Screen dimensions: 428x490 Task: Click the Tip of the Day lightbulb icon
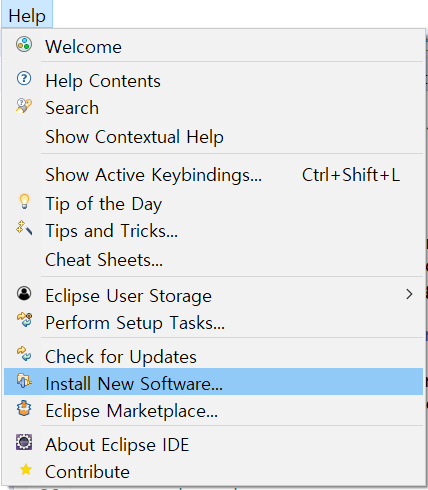24,202
